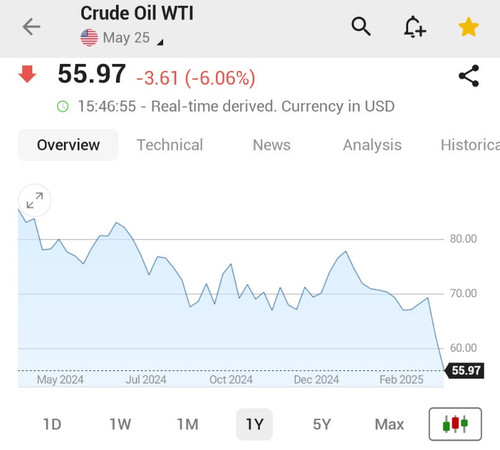
Task: Expand chart to fullscreen with arrows icon
Action: tap(35, 200)
